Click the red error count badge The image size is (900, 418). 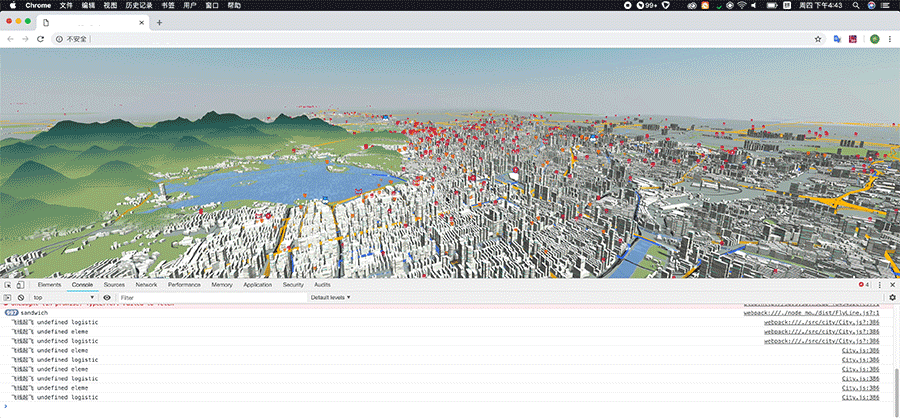click(x=864, y=285)
